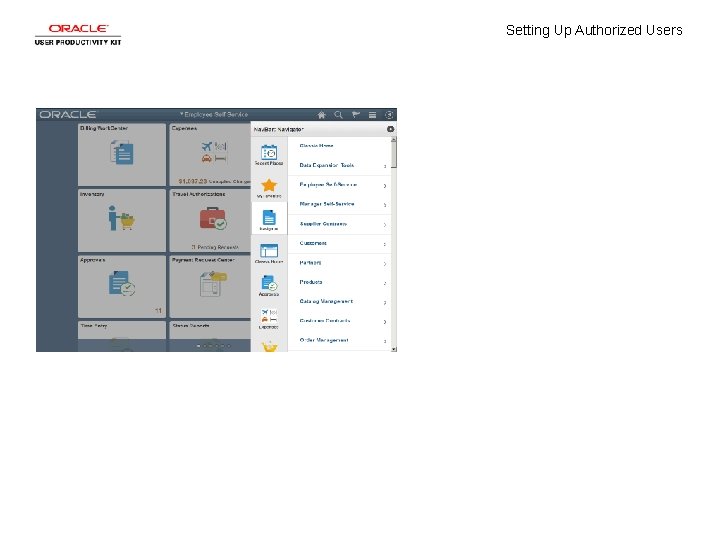Expand chevron beside Manager Self-Service
The width and height of the screenshot is (720, 540).
[385, 205]
